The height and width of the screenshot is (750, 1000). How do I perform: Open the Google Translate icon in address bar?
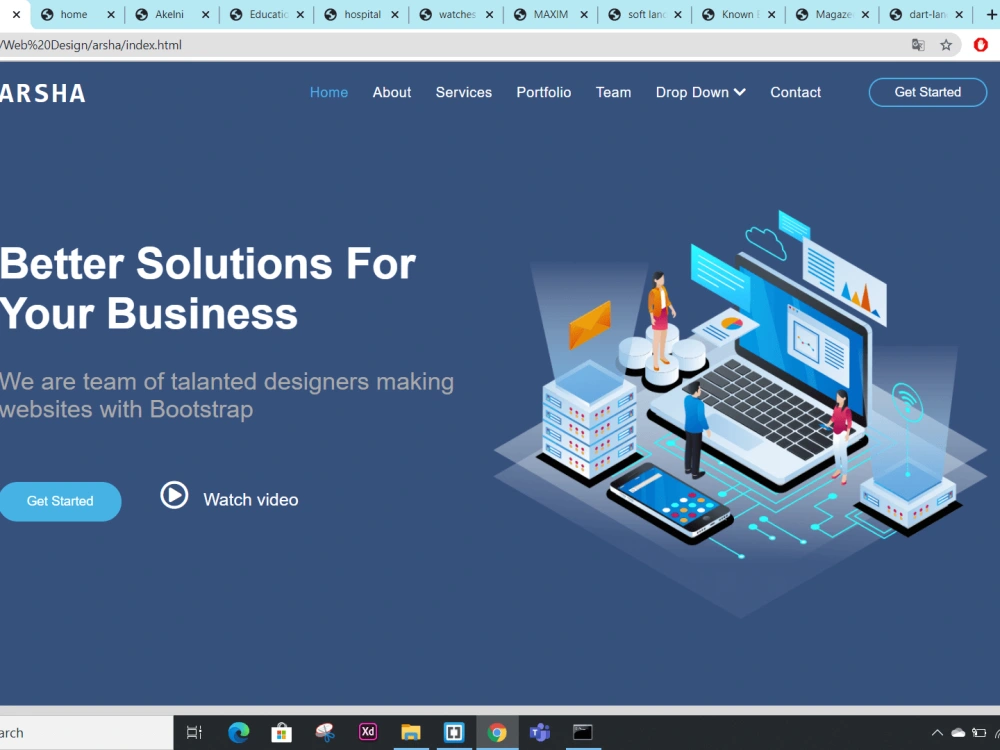click(x=918, y=45)
